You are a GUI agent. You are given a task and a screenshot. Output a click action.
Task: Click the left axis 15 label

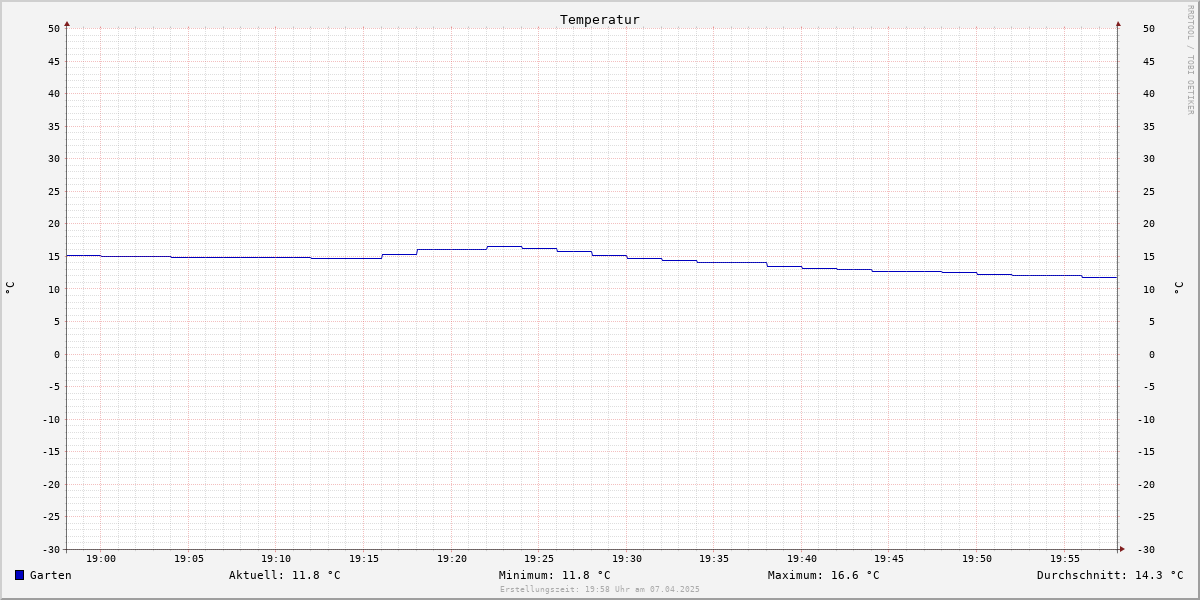tap(54, 257)
